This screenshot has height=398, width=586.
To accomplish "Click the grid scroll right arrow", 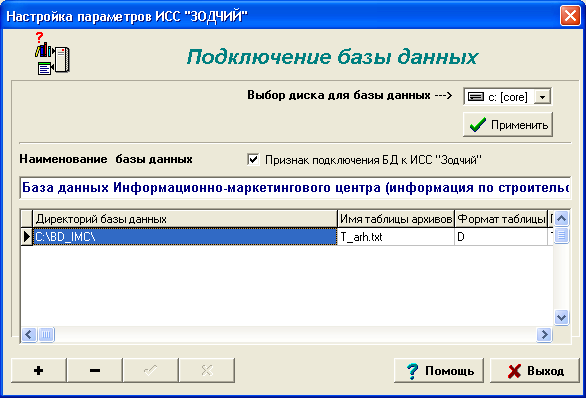I will coord(544,334).
